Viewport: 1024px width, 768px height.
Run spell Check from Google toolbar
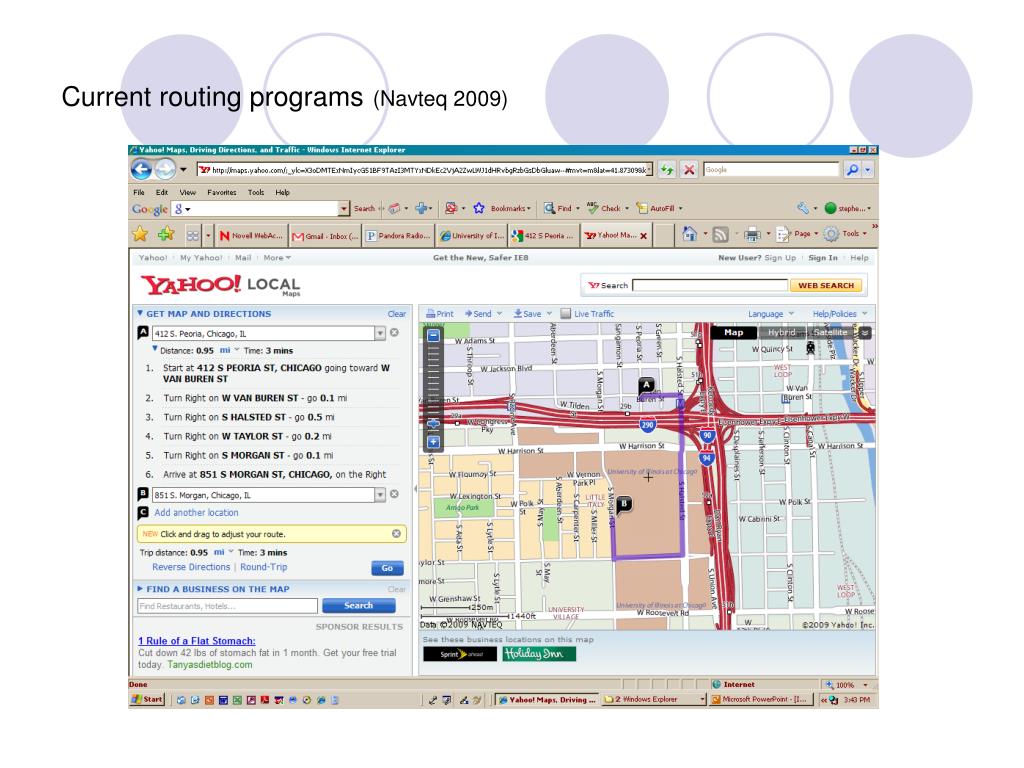(603, 208)
